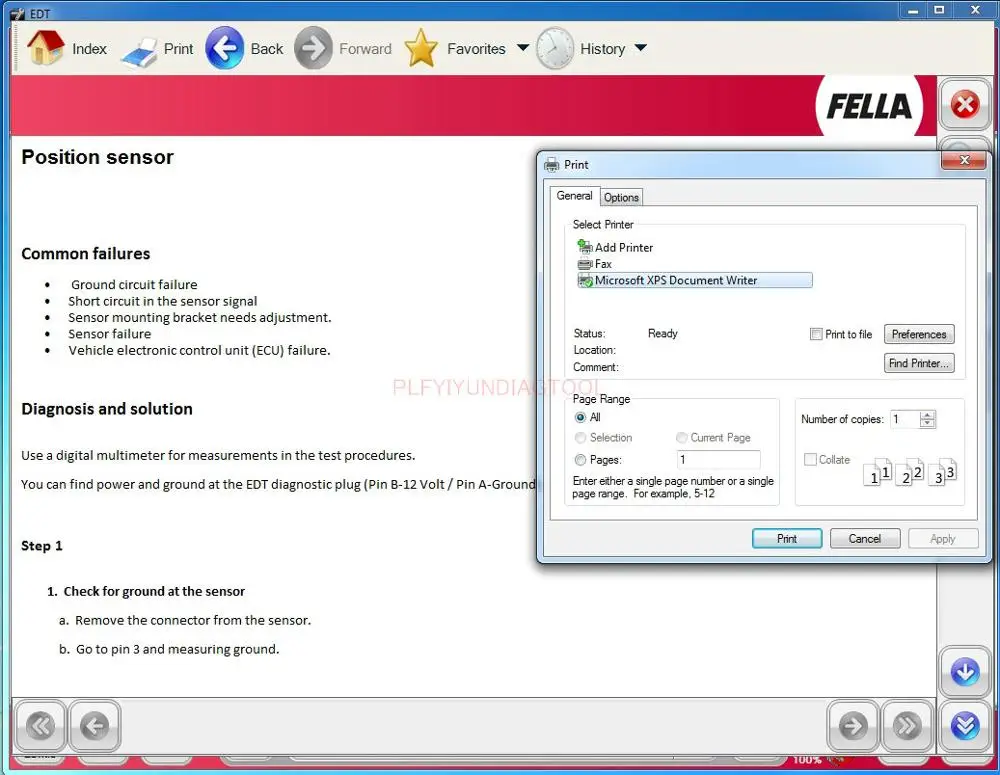This screenshot has width=1000, height=775.
Task: Select Add Printer in printer list
Action: (615, 247)
